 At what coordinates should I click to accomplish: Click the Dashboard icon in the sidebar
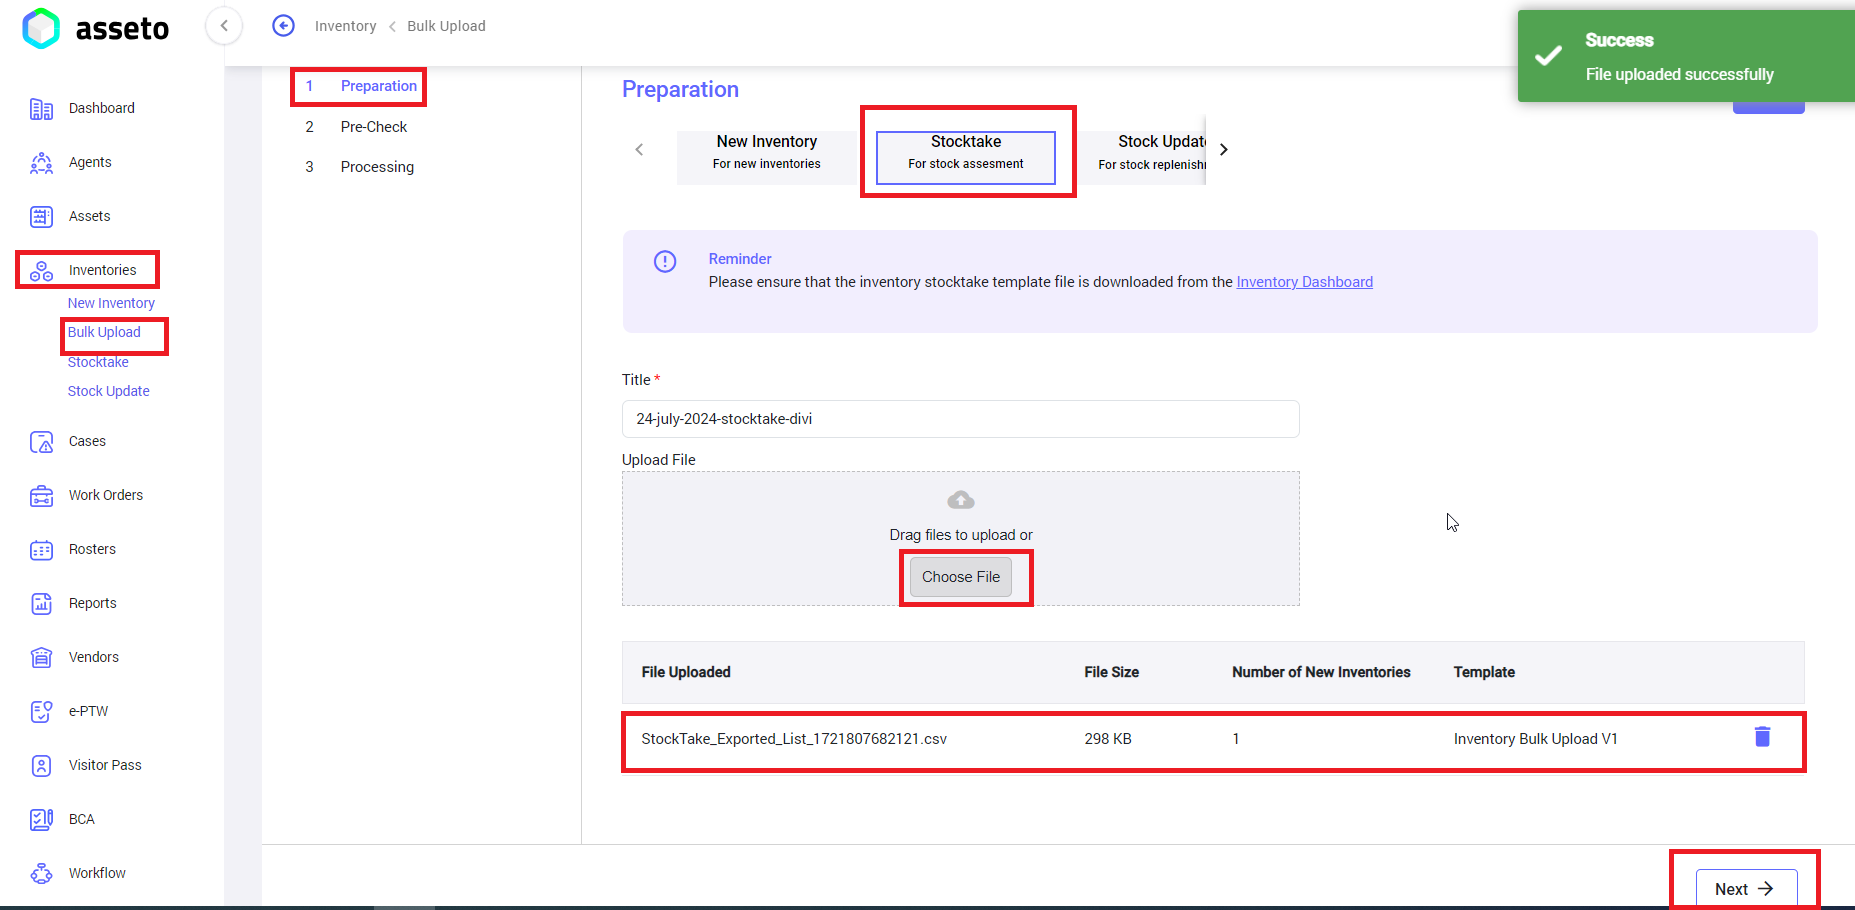point(41,109)
